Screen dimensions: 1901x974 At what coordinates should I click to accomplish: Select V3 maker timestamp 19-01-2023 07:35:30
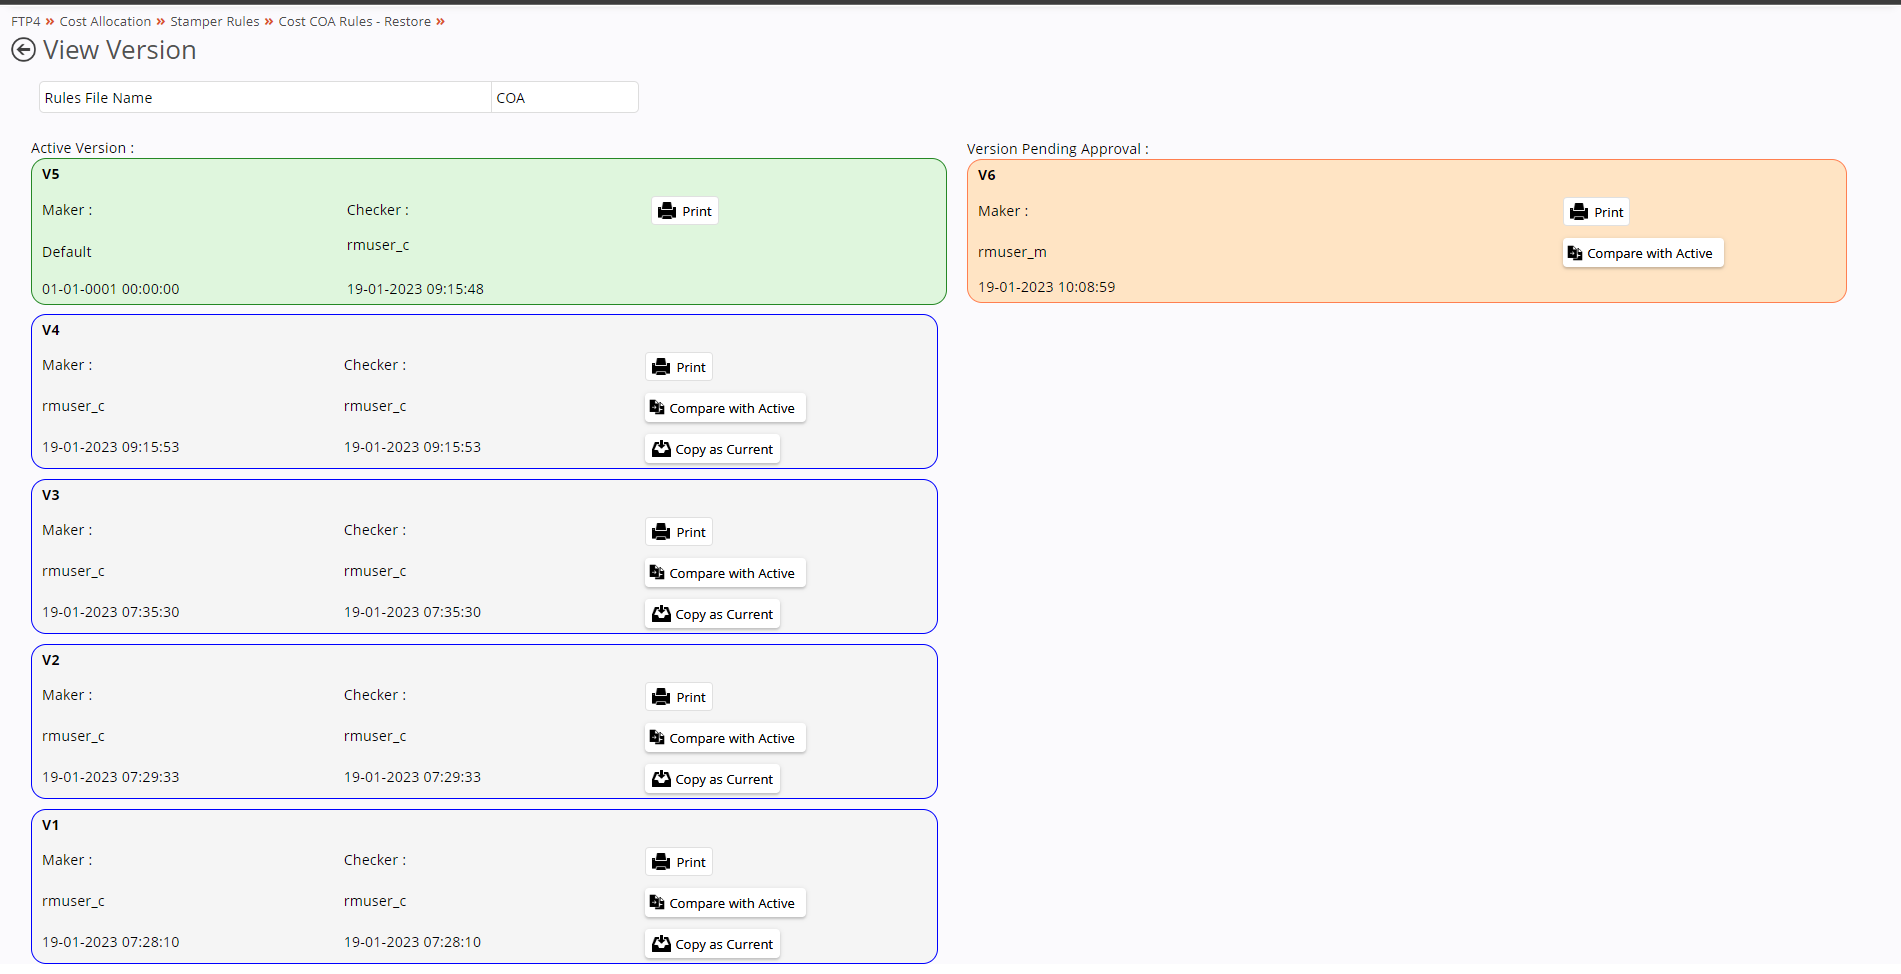(111, 612)
